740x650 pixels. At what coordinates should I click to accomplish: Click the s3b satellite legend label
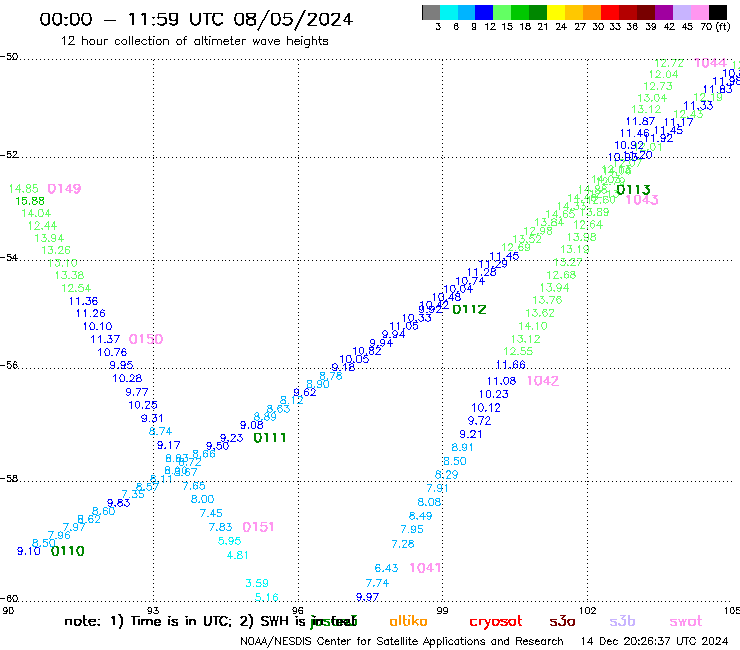pos(622,621)
